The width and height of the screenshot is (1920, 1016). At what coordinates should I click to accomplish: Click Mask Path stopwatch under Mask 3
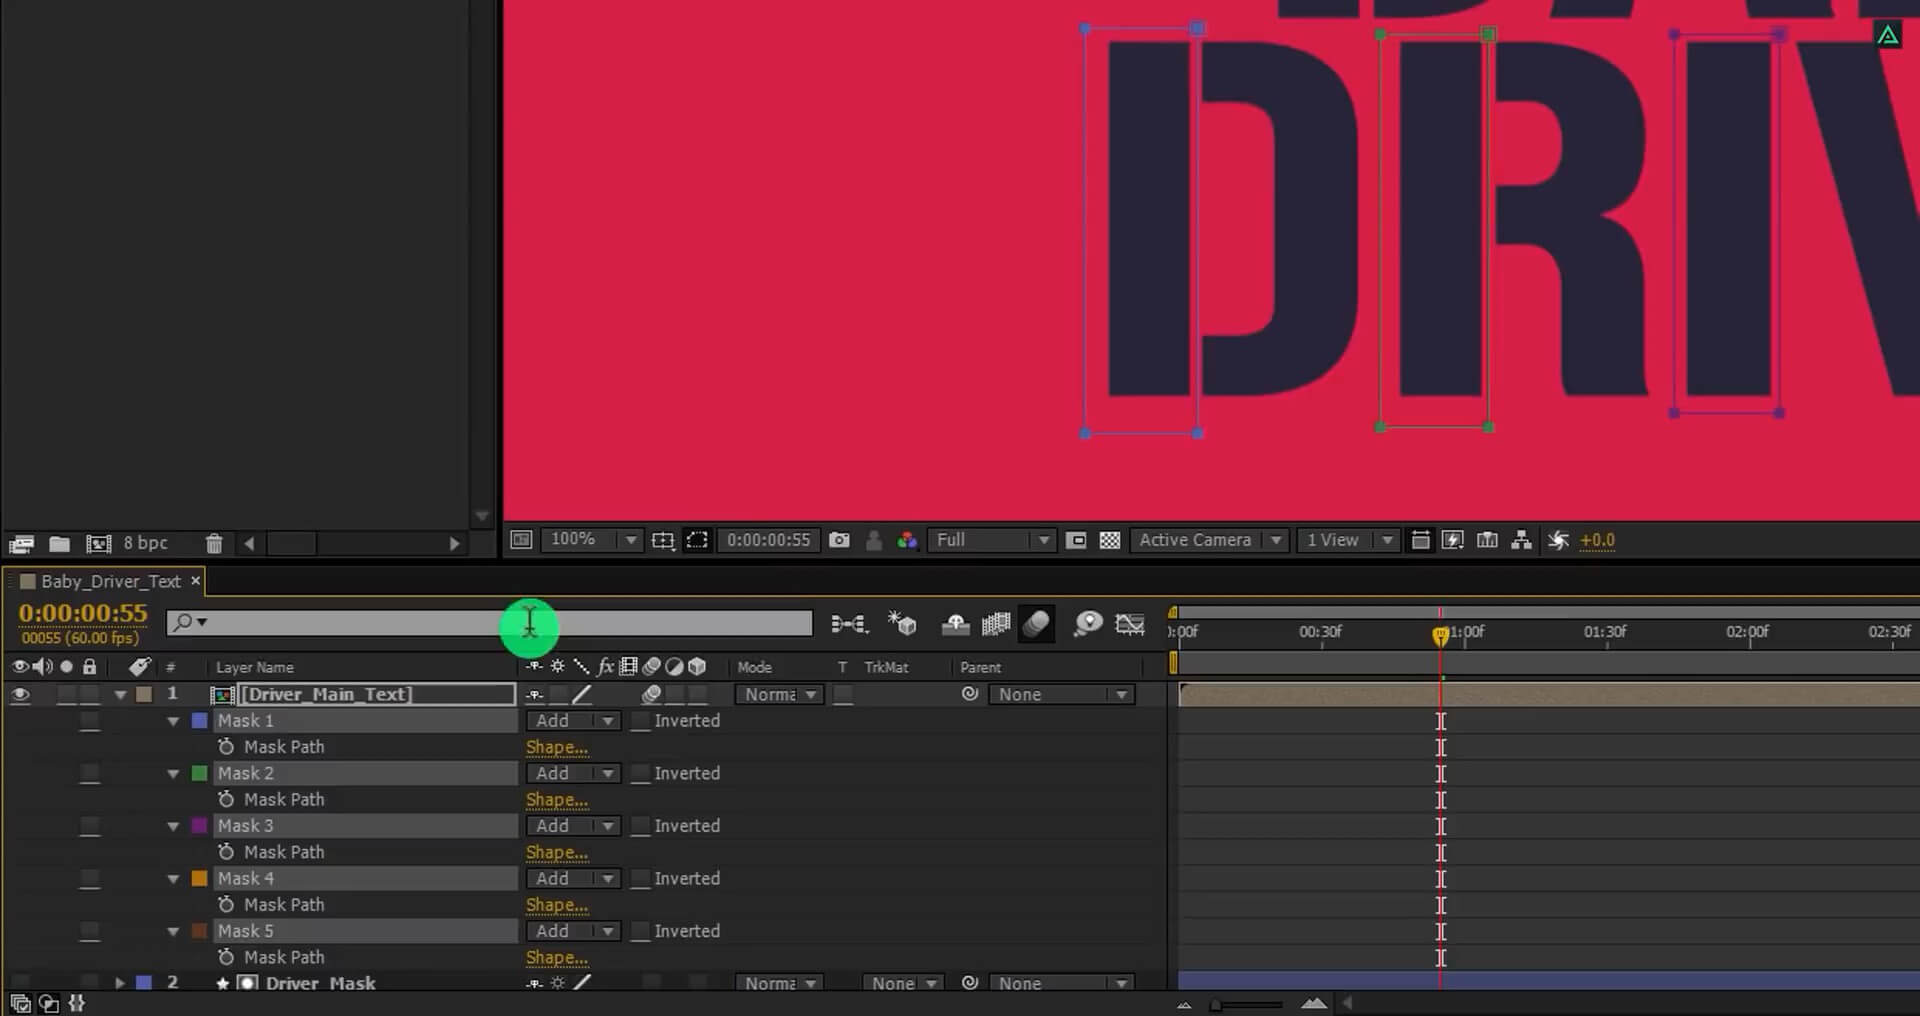click(x=226, y=851)
